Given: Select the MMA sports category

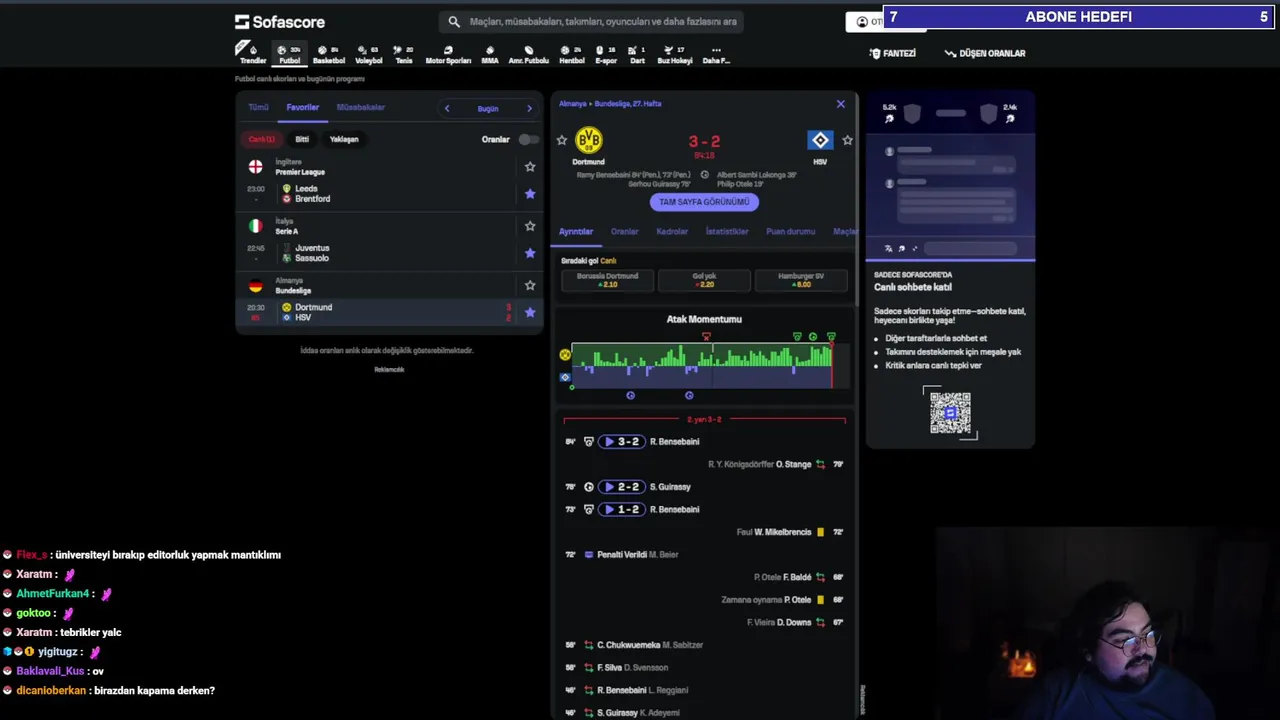Looking at the screenshot, I should coord(489,54).
